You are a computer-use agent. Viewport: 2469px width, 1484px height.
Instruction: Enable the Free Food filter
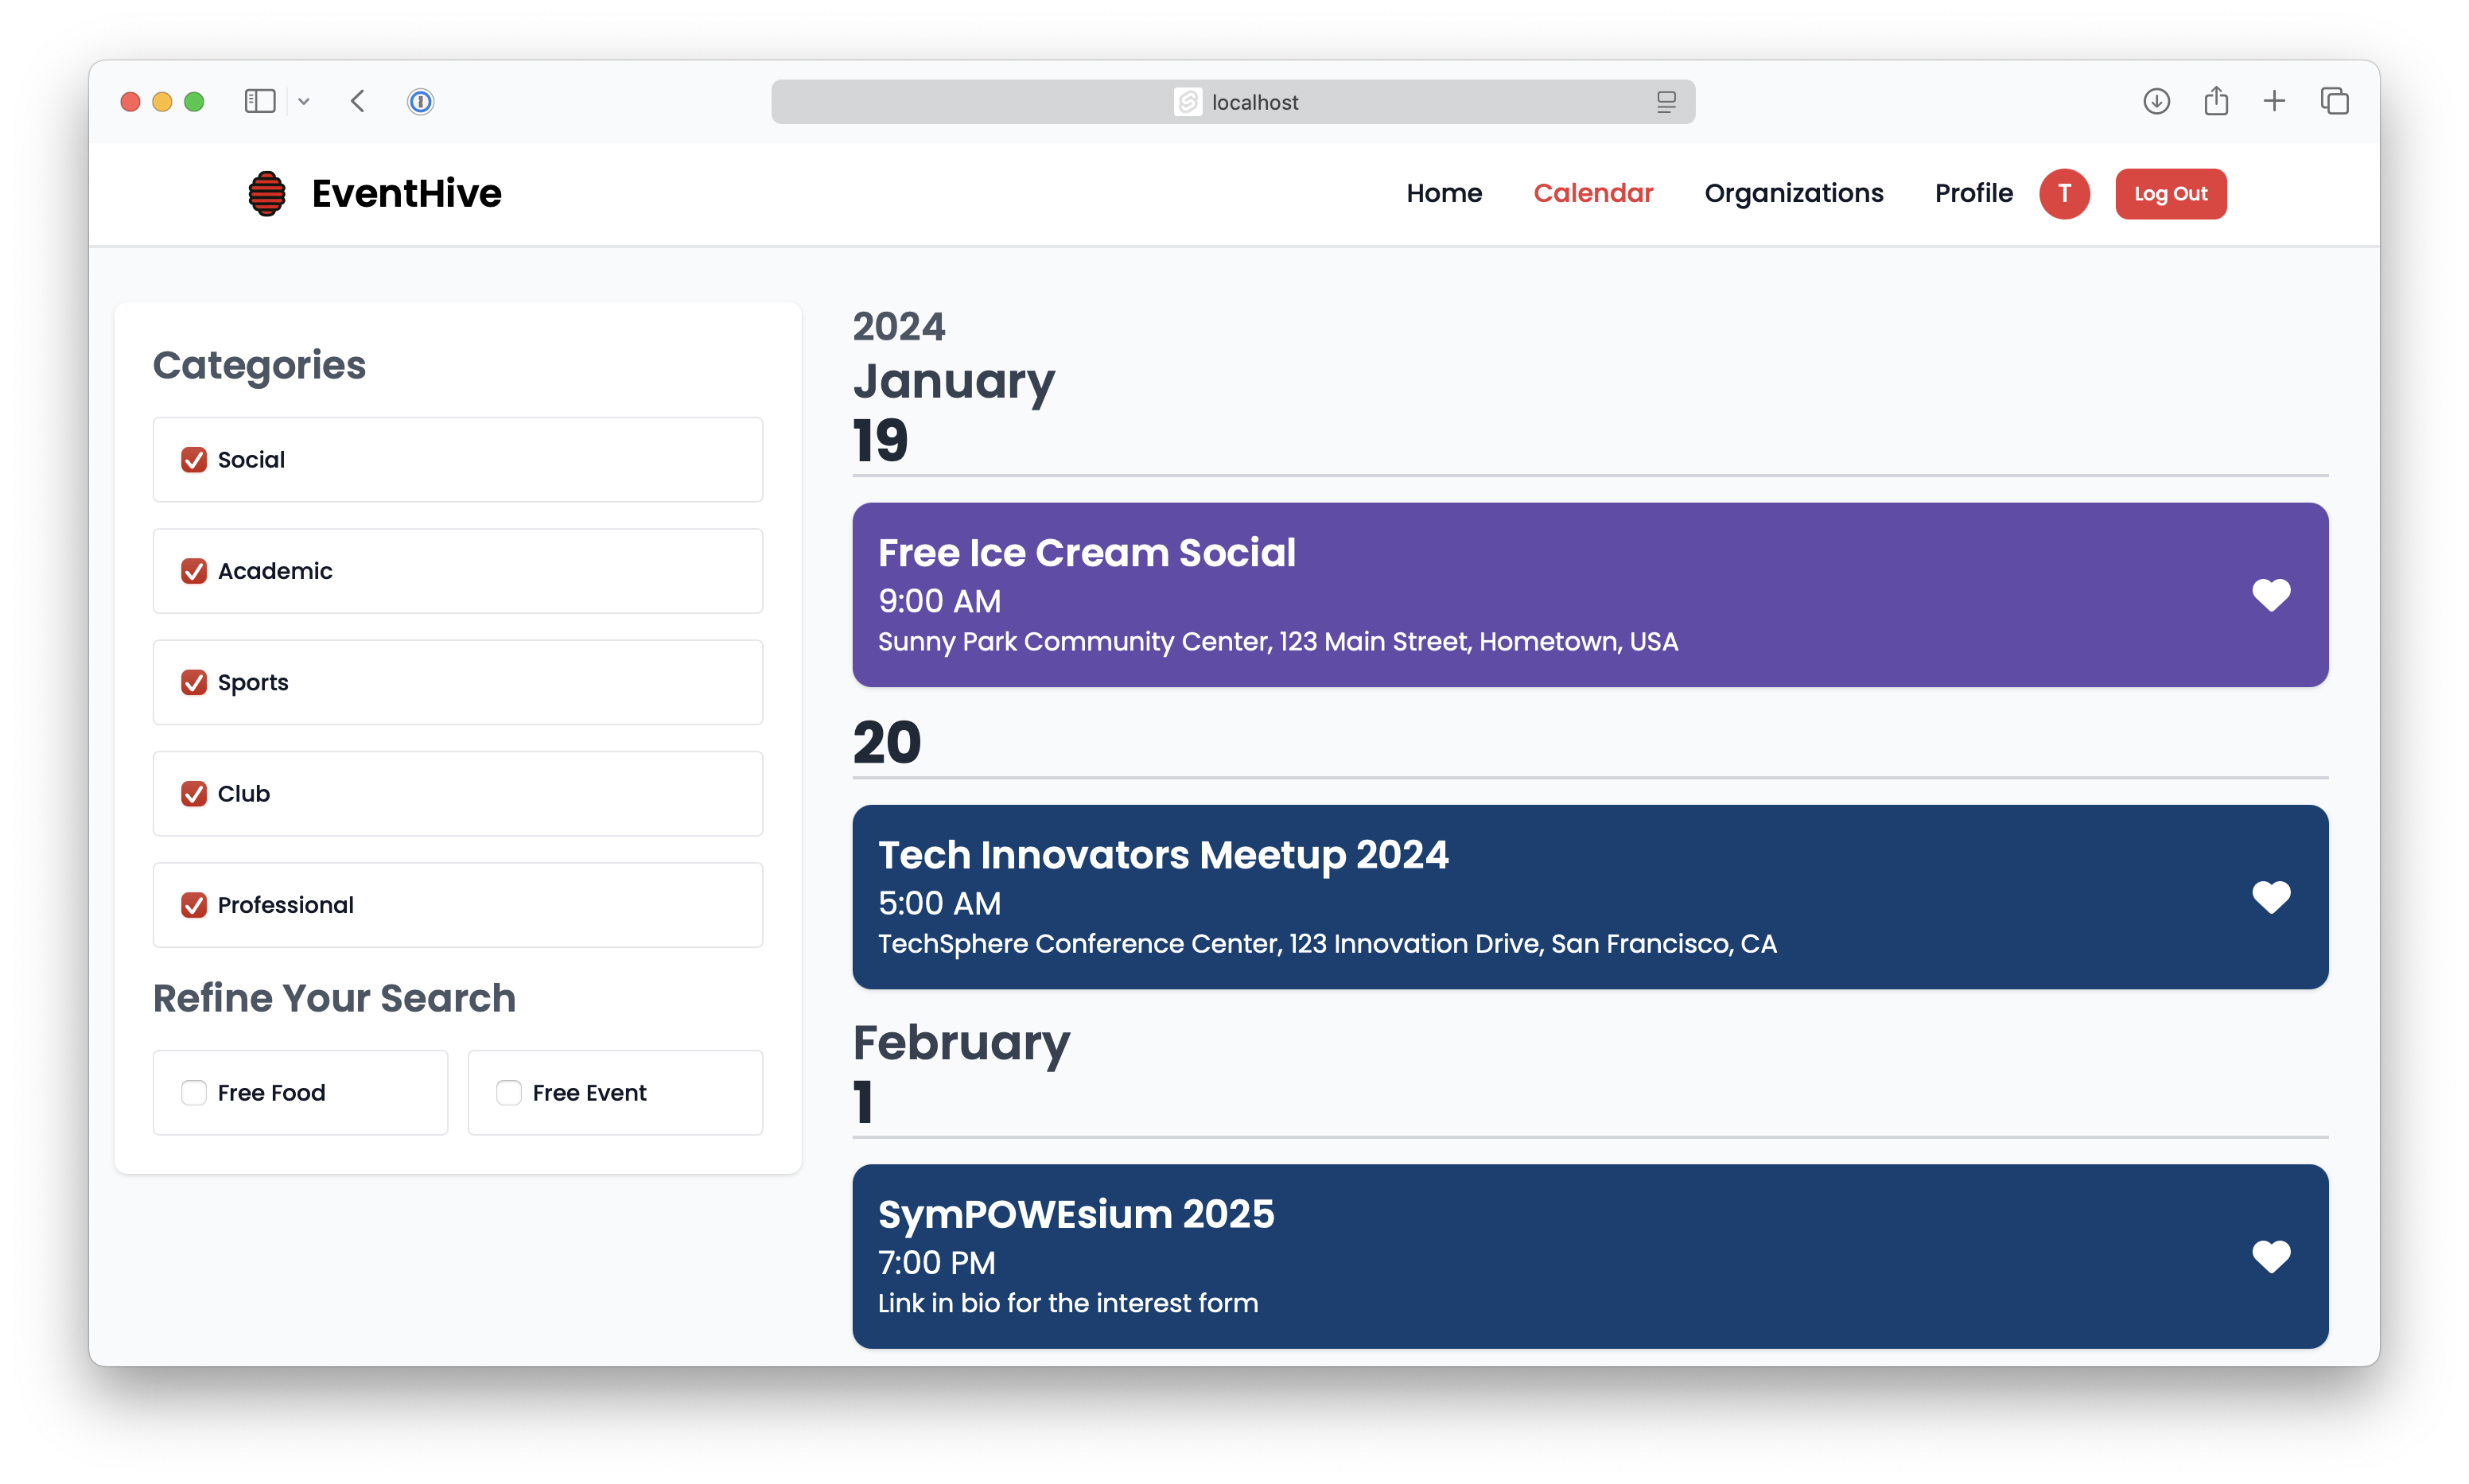[x=194, y=1092]
